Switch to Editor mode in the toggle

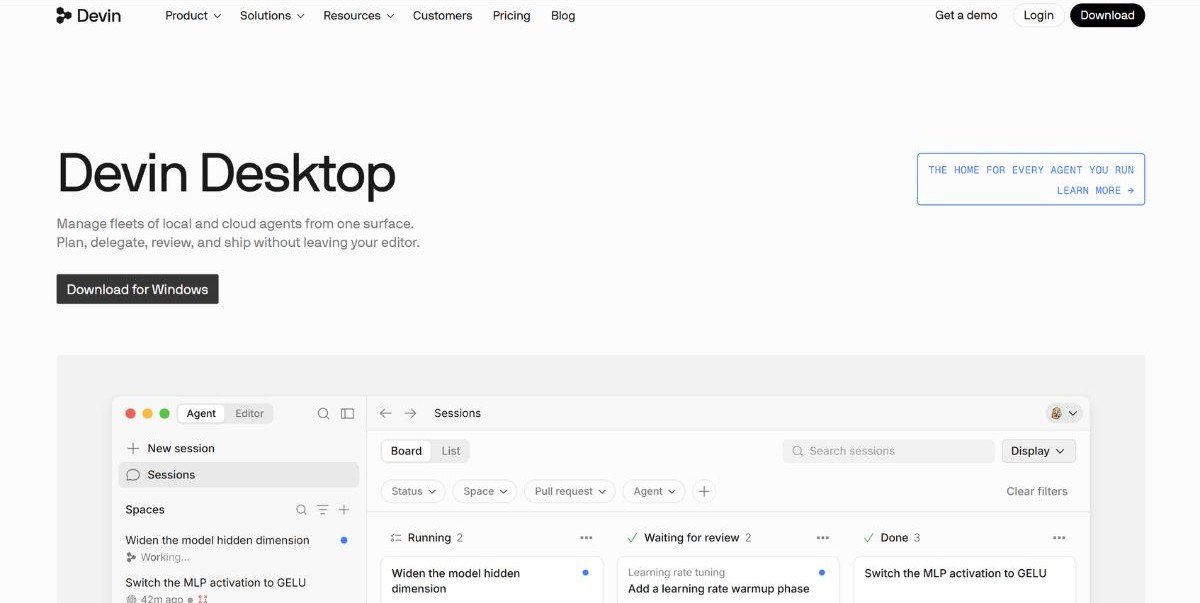pos(249,413)
